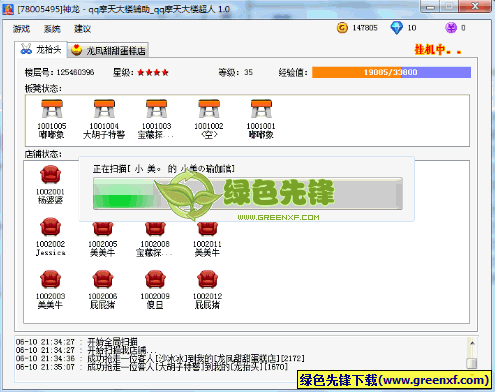Image resolution: width=495 pixels, height=392 pixels.
Task: Click the cake icon on the 蛋糕店 tab
Action: [77, 50]
